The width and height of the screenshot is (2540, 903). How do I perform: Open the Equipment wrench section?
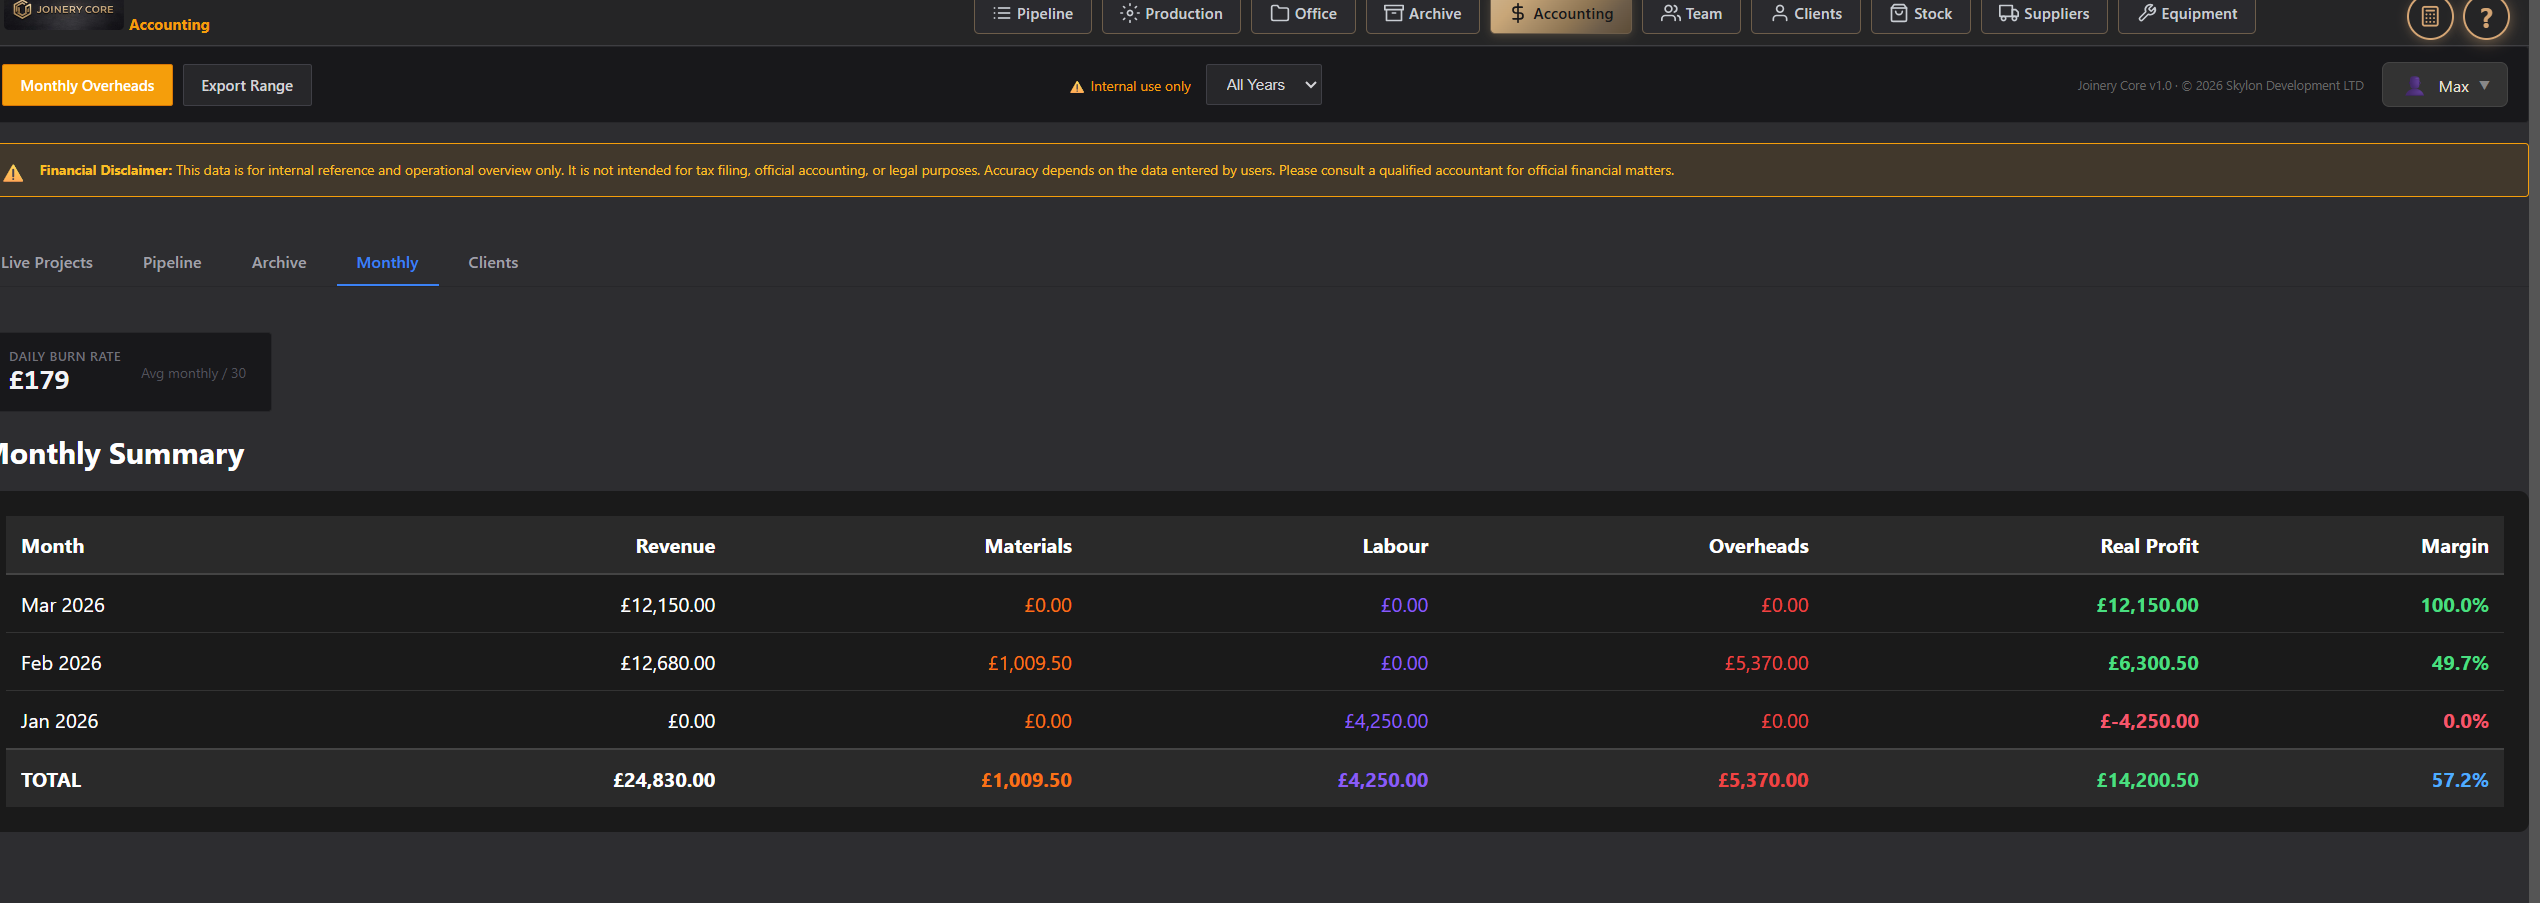click(x=2186, y=14)
